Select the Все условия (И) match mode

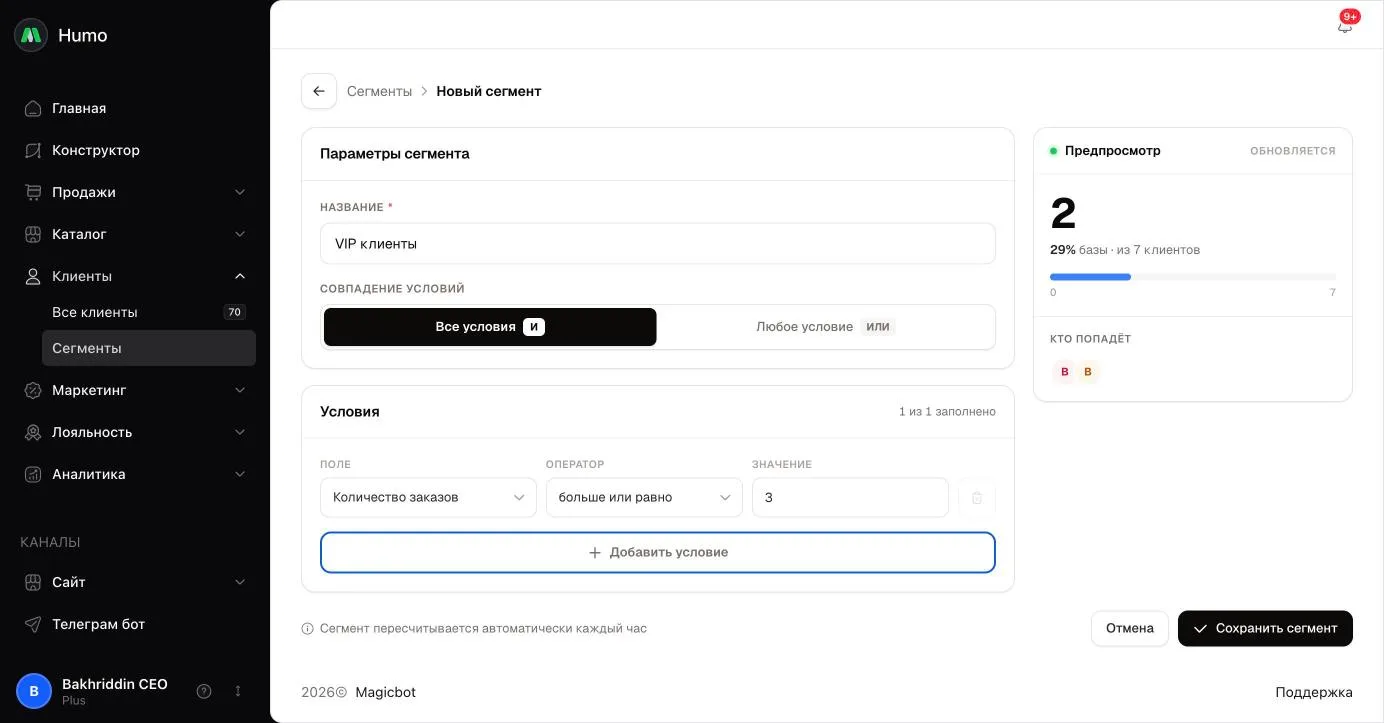tap(490, 327)
